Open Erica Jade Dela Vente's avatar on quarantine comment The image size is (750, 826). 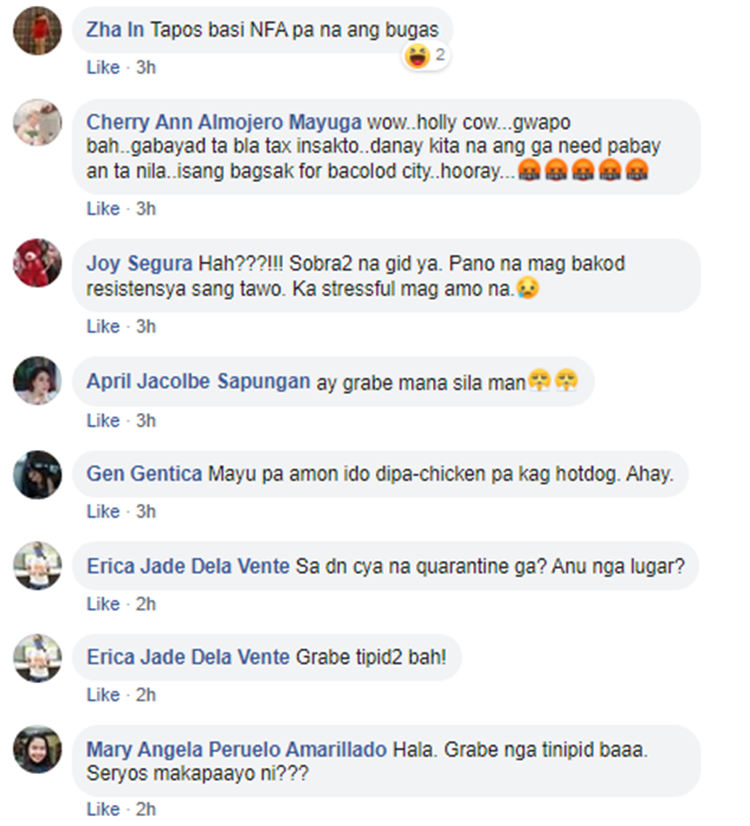[37, 566]
